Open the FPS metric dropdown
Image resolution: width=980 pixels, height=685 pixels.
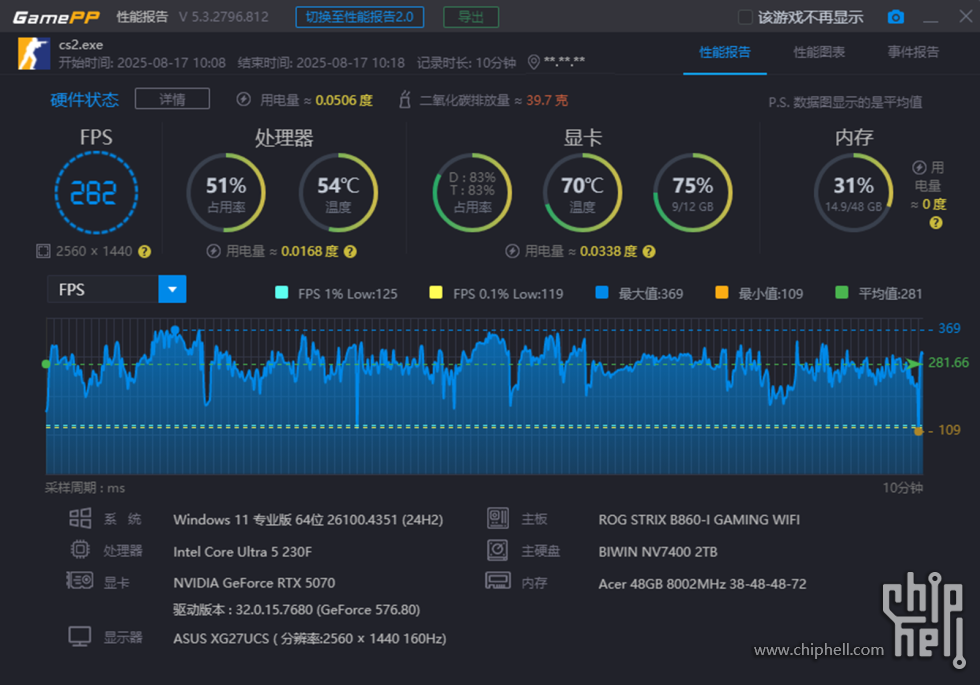point(172,289)
